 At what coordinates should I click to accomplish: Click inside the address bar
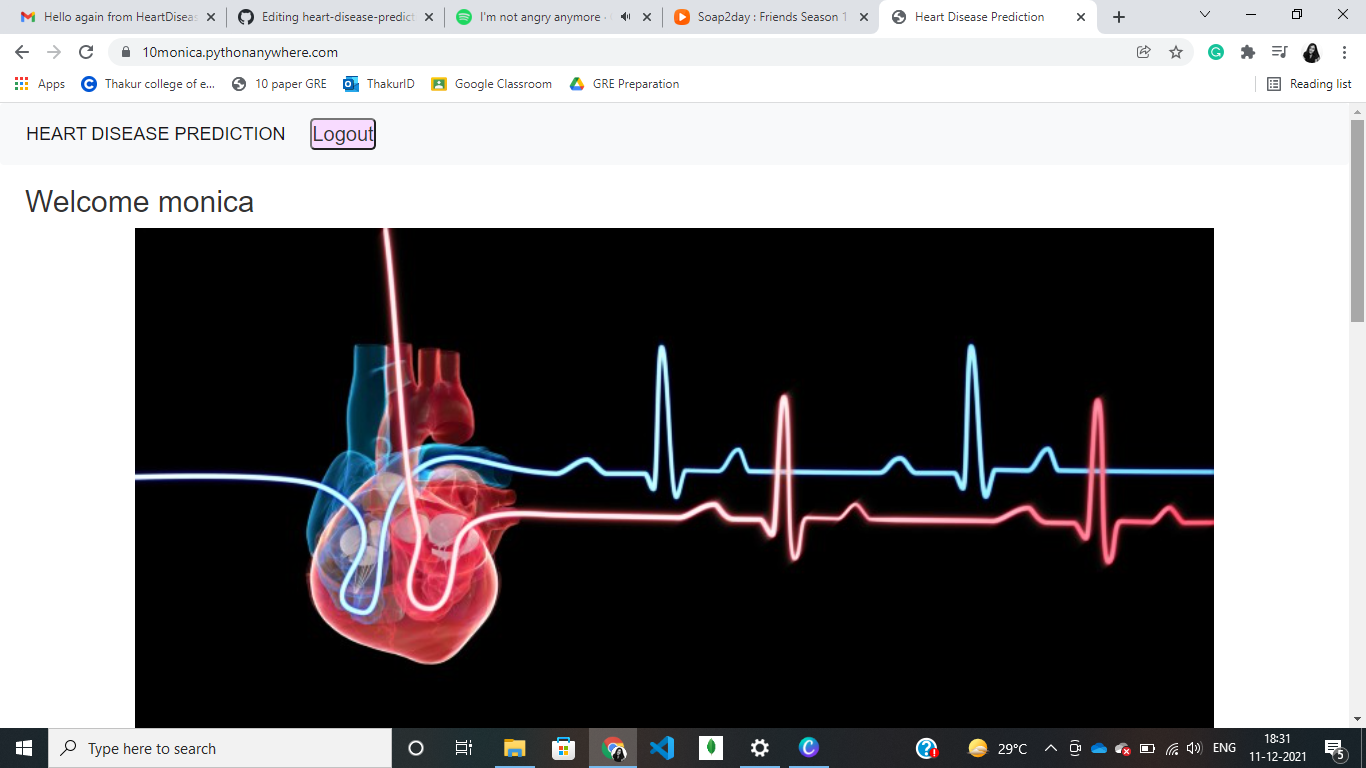tap(300, 50)
